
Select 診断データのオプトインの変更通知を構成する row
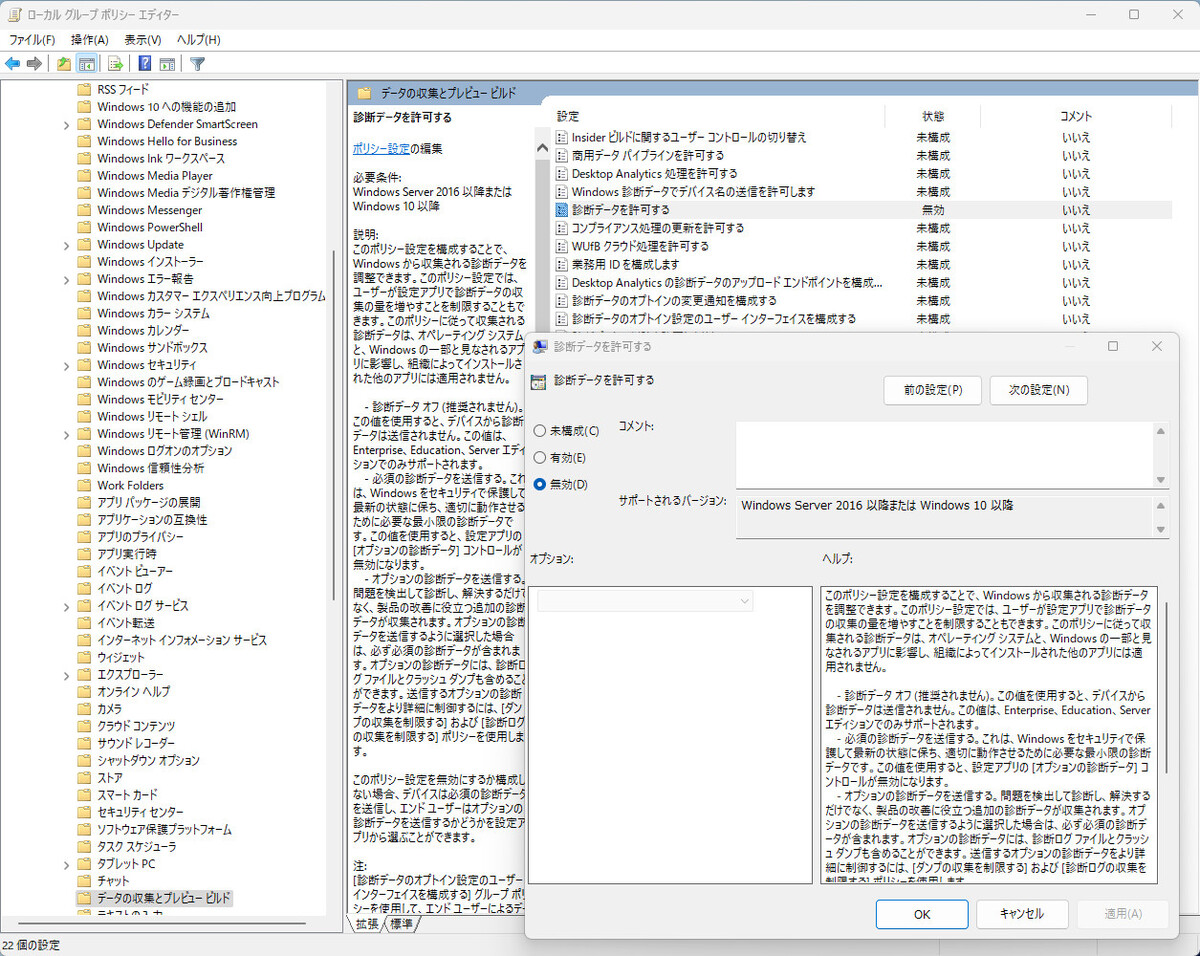[x=863, y=300]
